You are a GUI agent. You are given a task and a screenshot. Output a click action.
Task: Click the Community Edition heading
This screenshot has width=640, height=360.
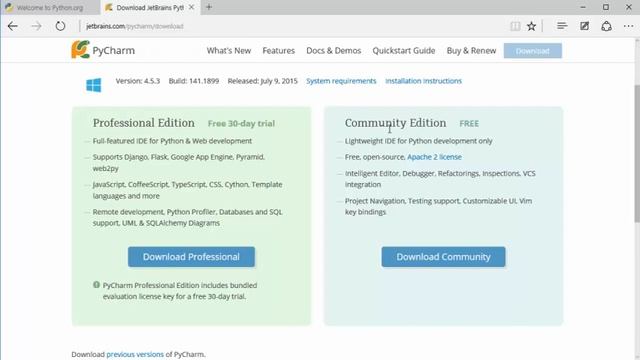click(x=396, y=123)
